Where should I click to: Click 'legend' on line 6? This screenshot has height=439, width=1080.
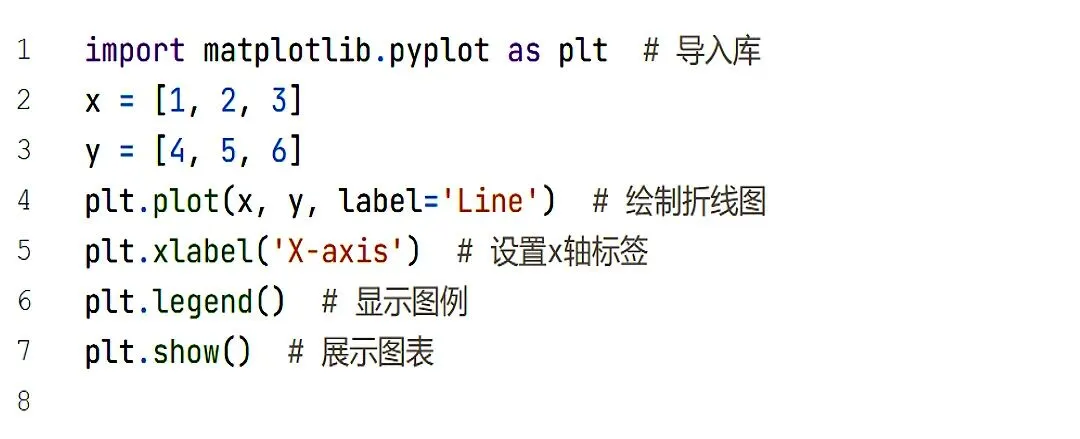pos(202,302)
